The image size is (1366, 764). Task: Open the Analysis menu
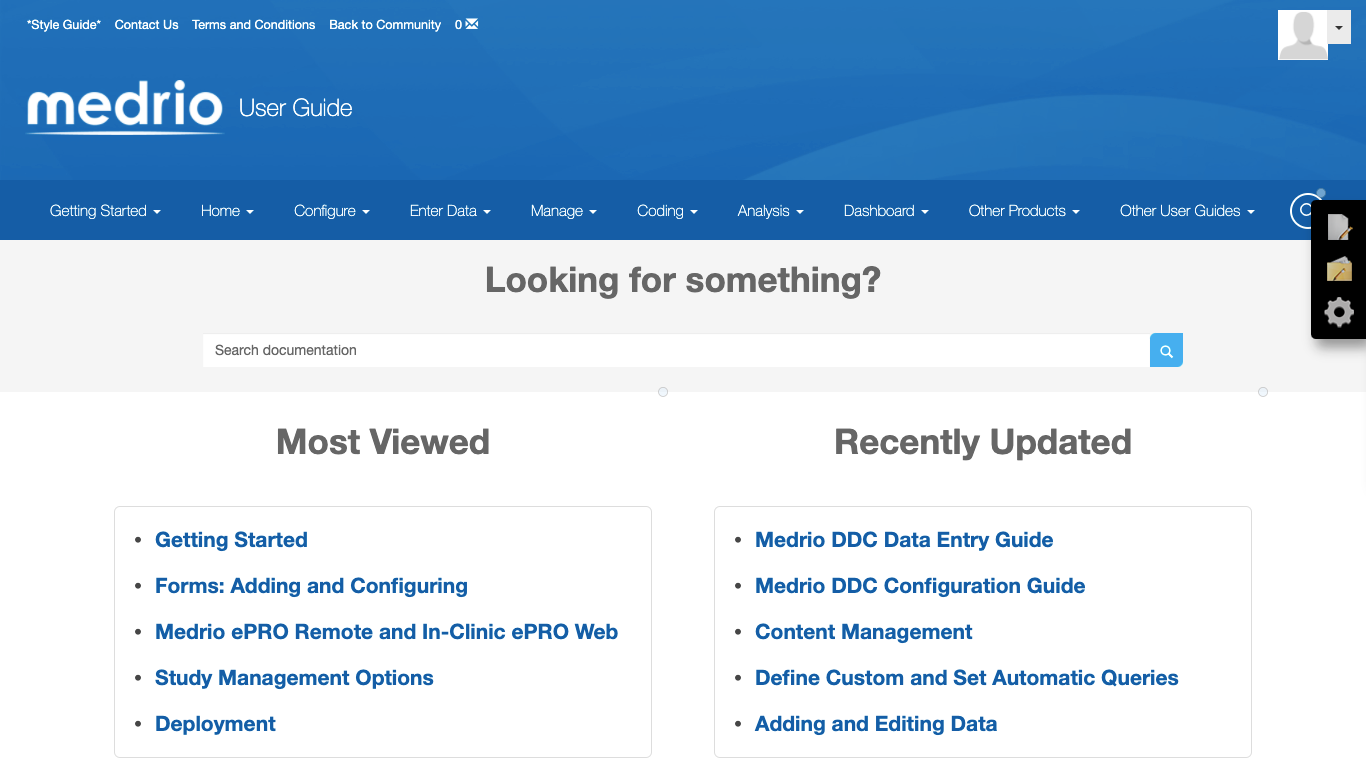tap(770, 211)
